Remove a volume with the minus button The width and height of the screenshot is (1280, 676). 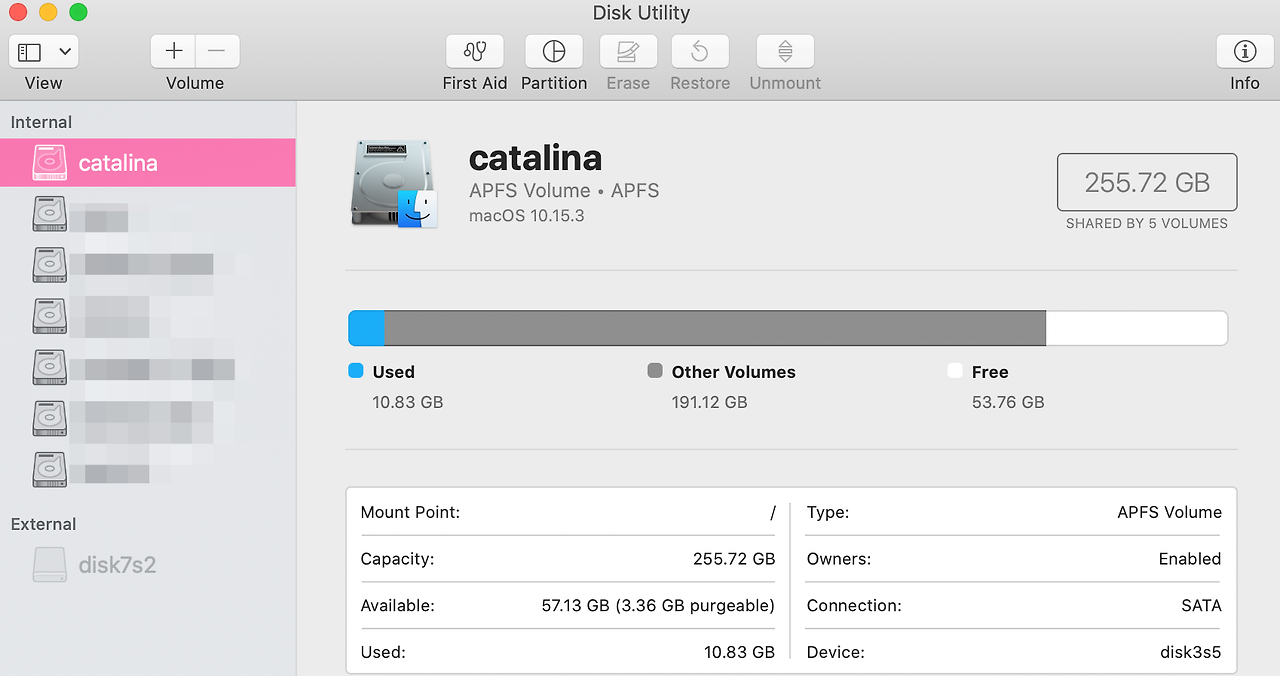(x=217, y=51)
